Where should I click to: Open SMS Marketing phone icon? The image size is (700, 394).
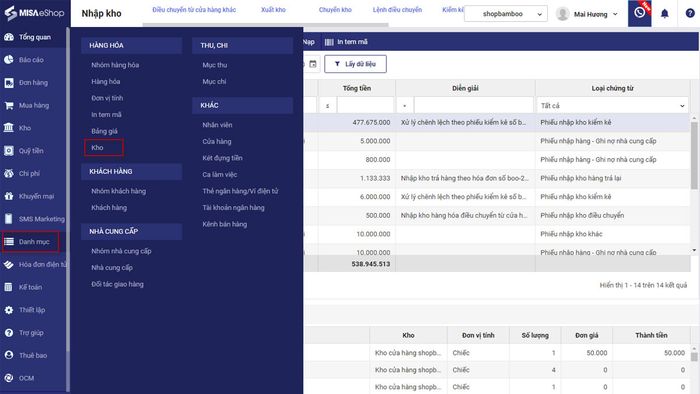pyautogui.click(x=8, y=219)
